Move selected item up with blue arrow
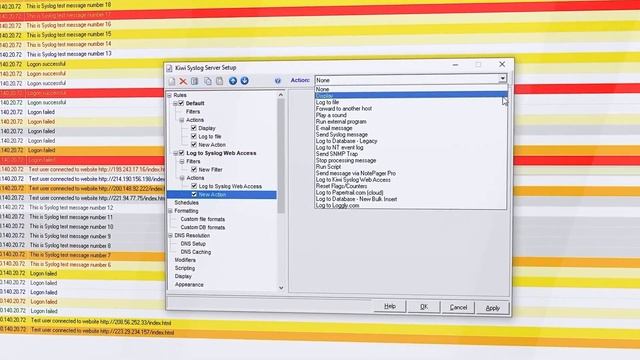This screenshot has height=360, width=640. (233, 81)
